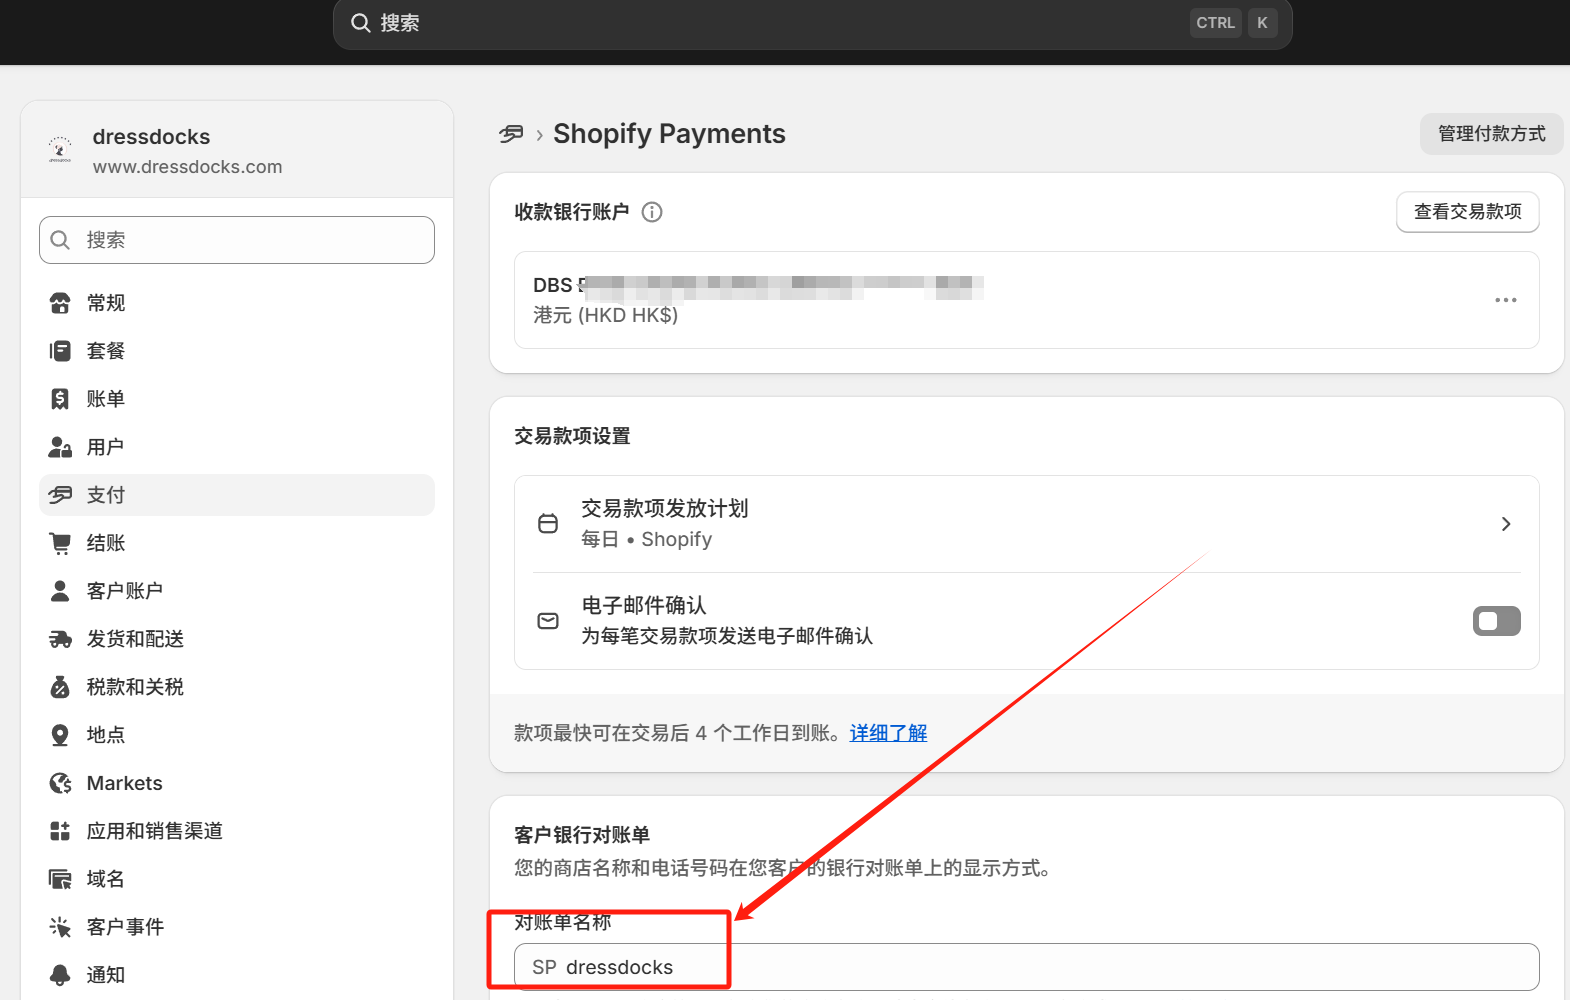Toggle the 电子邮件确认 email confirmation switch
The image size is (1570, 1000).
[x=1496, y=621]
